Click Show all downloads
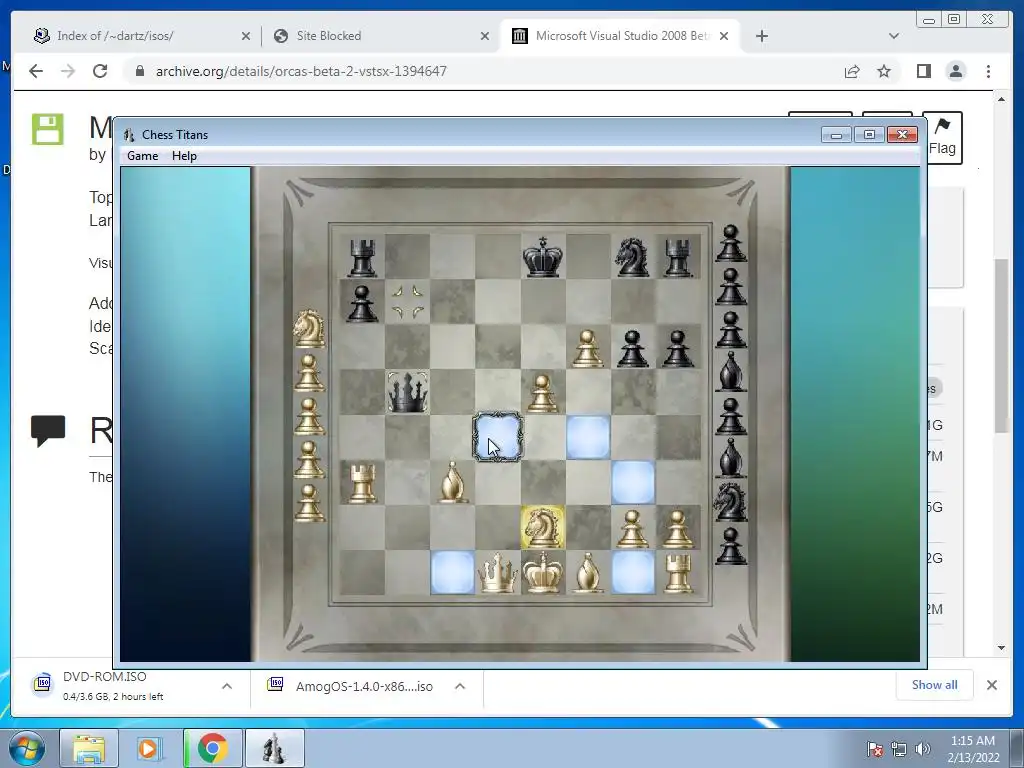 pos(935,684)
